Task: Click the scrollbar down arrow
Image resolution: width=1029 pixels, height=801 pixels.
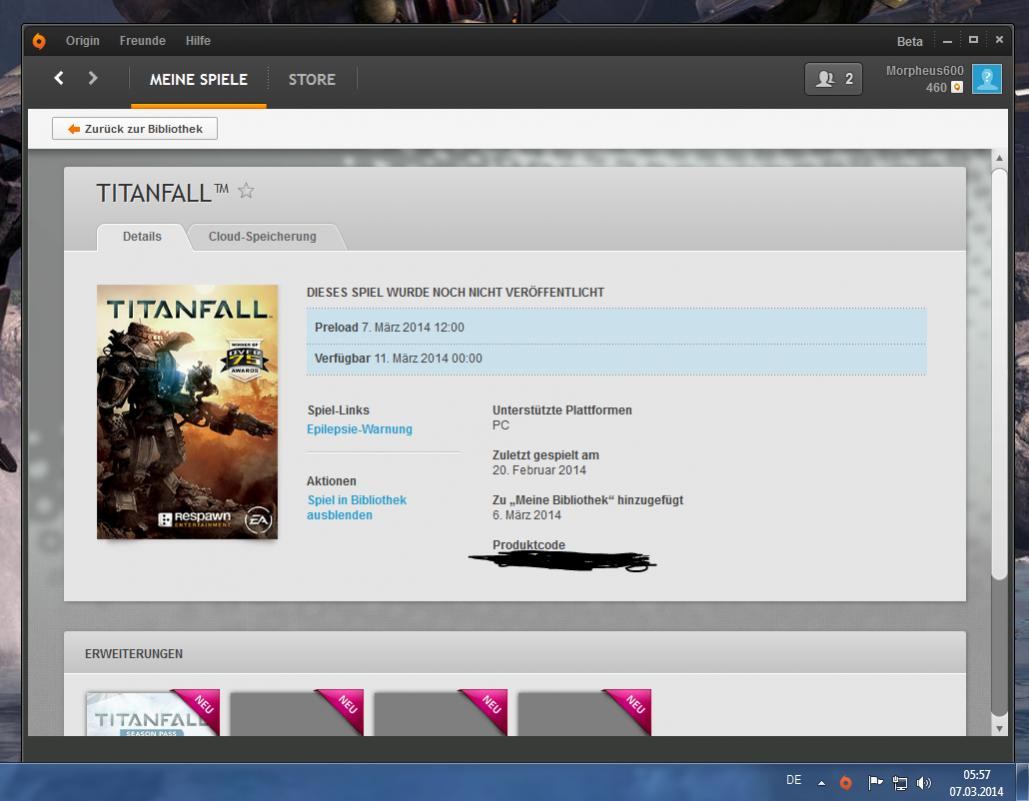Action: (999, 729)
